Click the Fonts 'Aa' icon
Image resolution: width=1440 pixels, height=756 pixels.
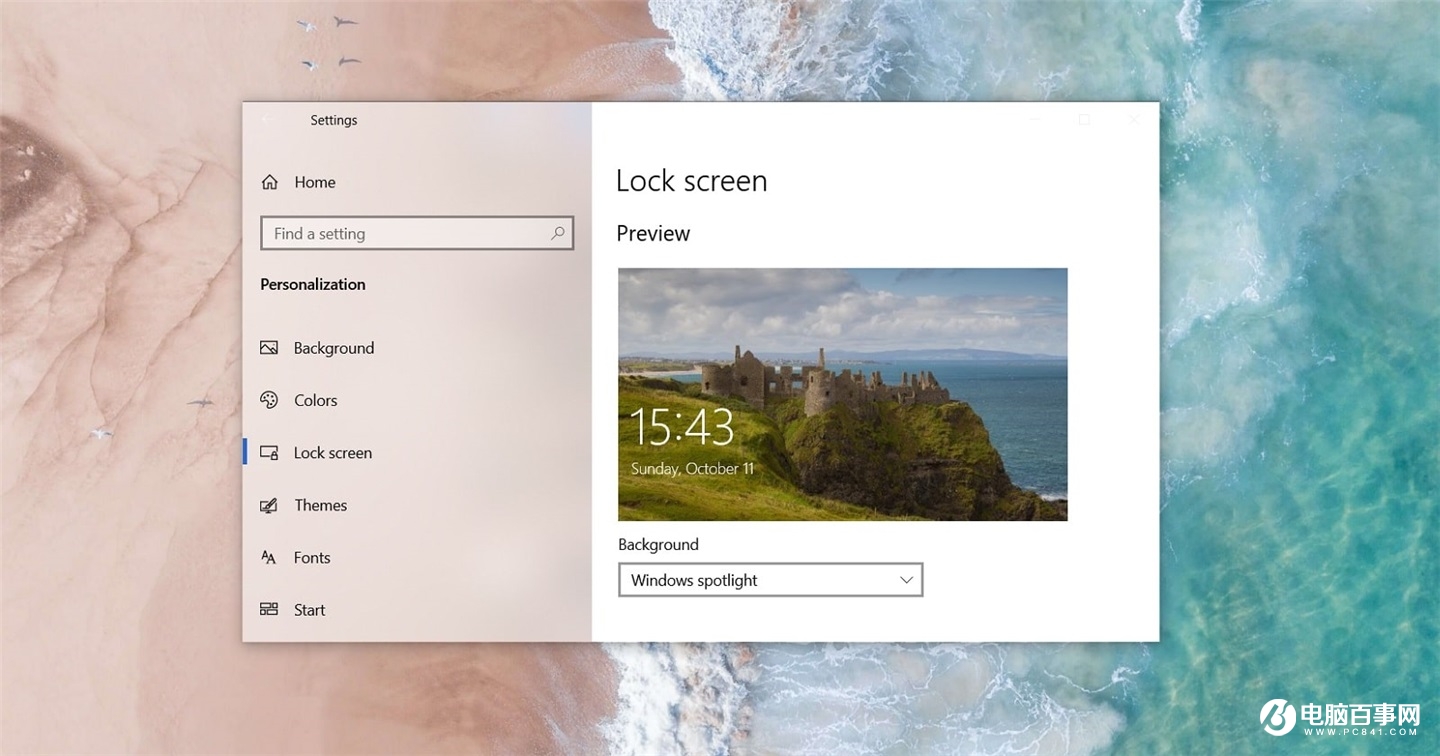[269, 557]
